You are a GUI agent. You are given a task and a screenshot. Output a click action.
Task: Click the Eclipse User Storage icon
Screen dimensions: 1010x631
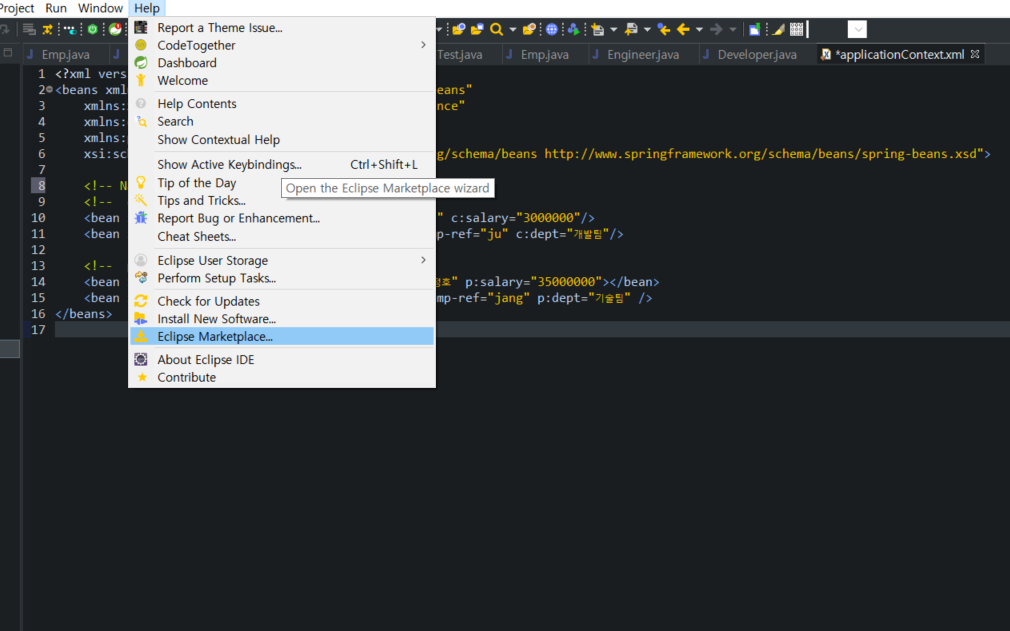tap(140, 260)
